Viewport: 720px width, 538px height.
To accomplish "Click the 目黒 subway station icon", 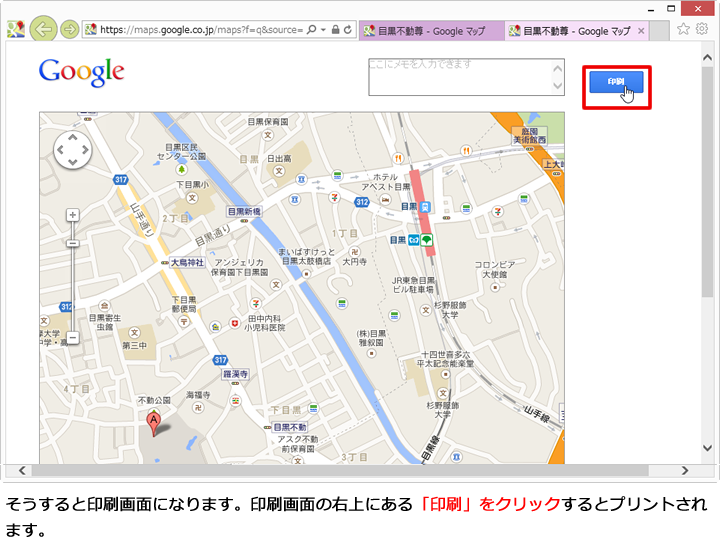I will tap(413, 240).
